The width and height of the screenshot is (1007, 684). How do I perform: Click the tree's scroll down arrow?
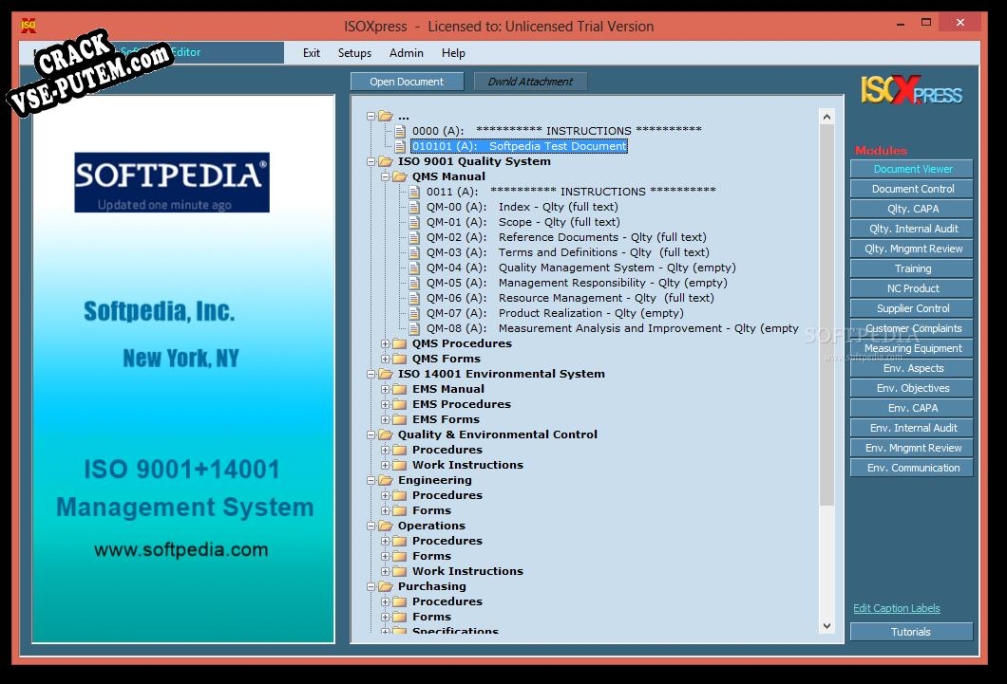pyautogui.click(x=827, y=626)
